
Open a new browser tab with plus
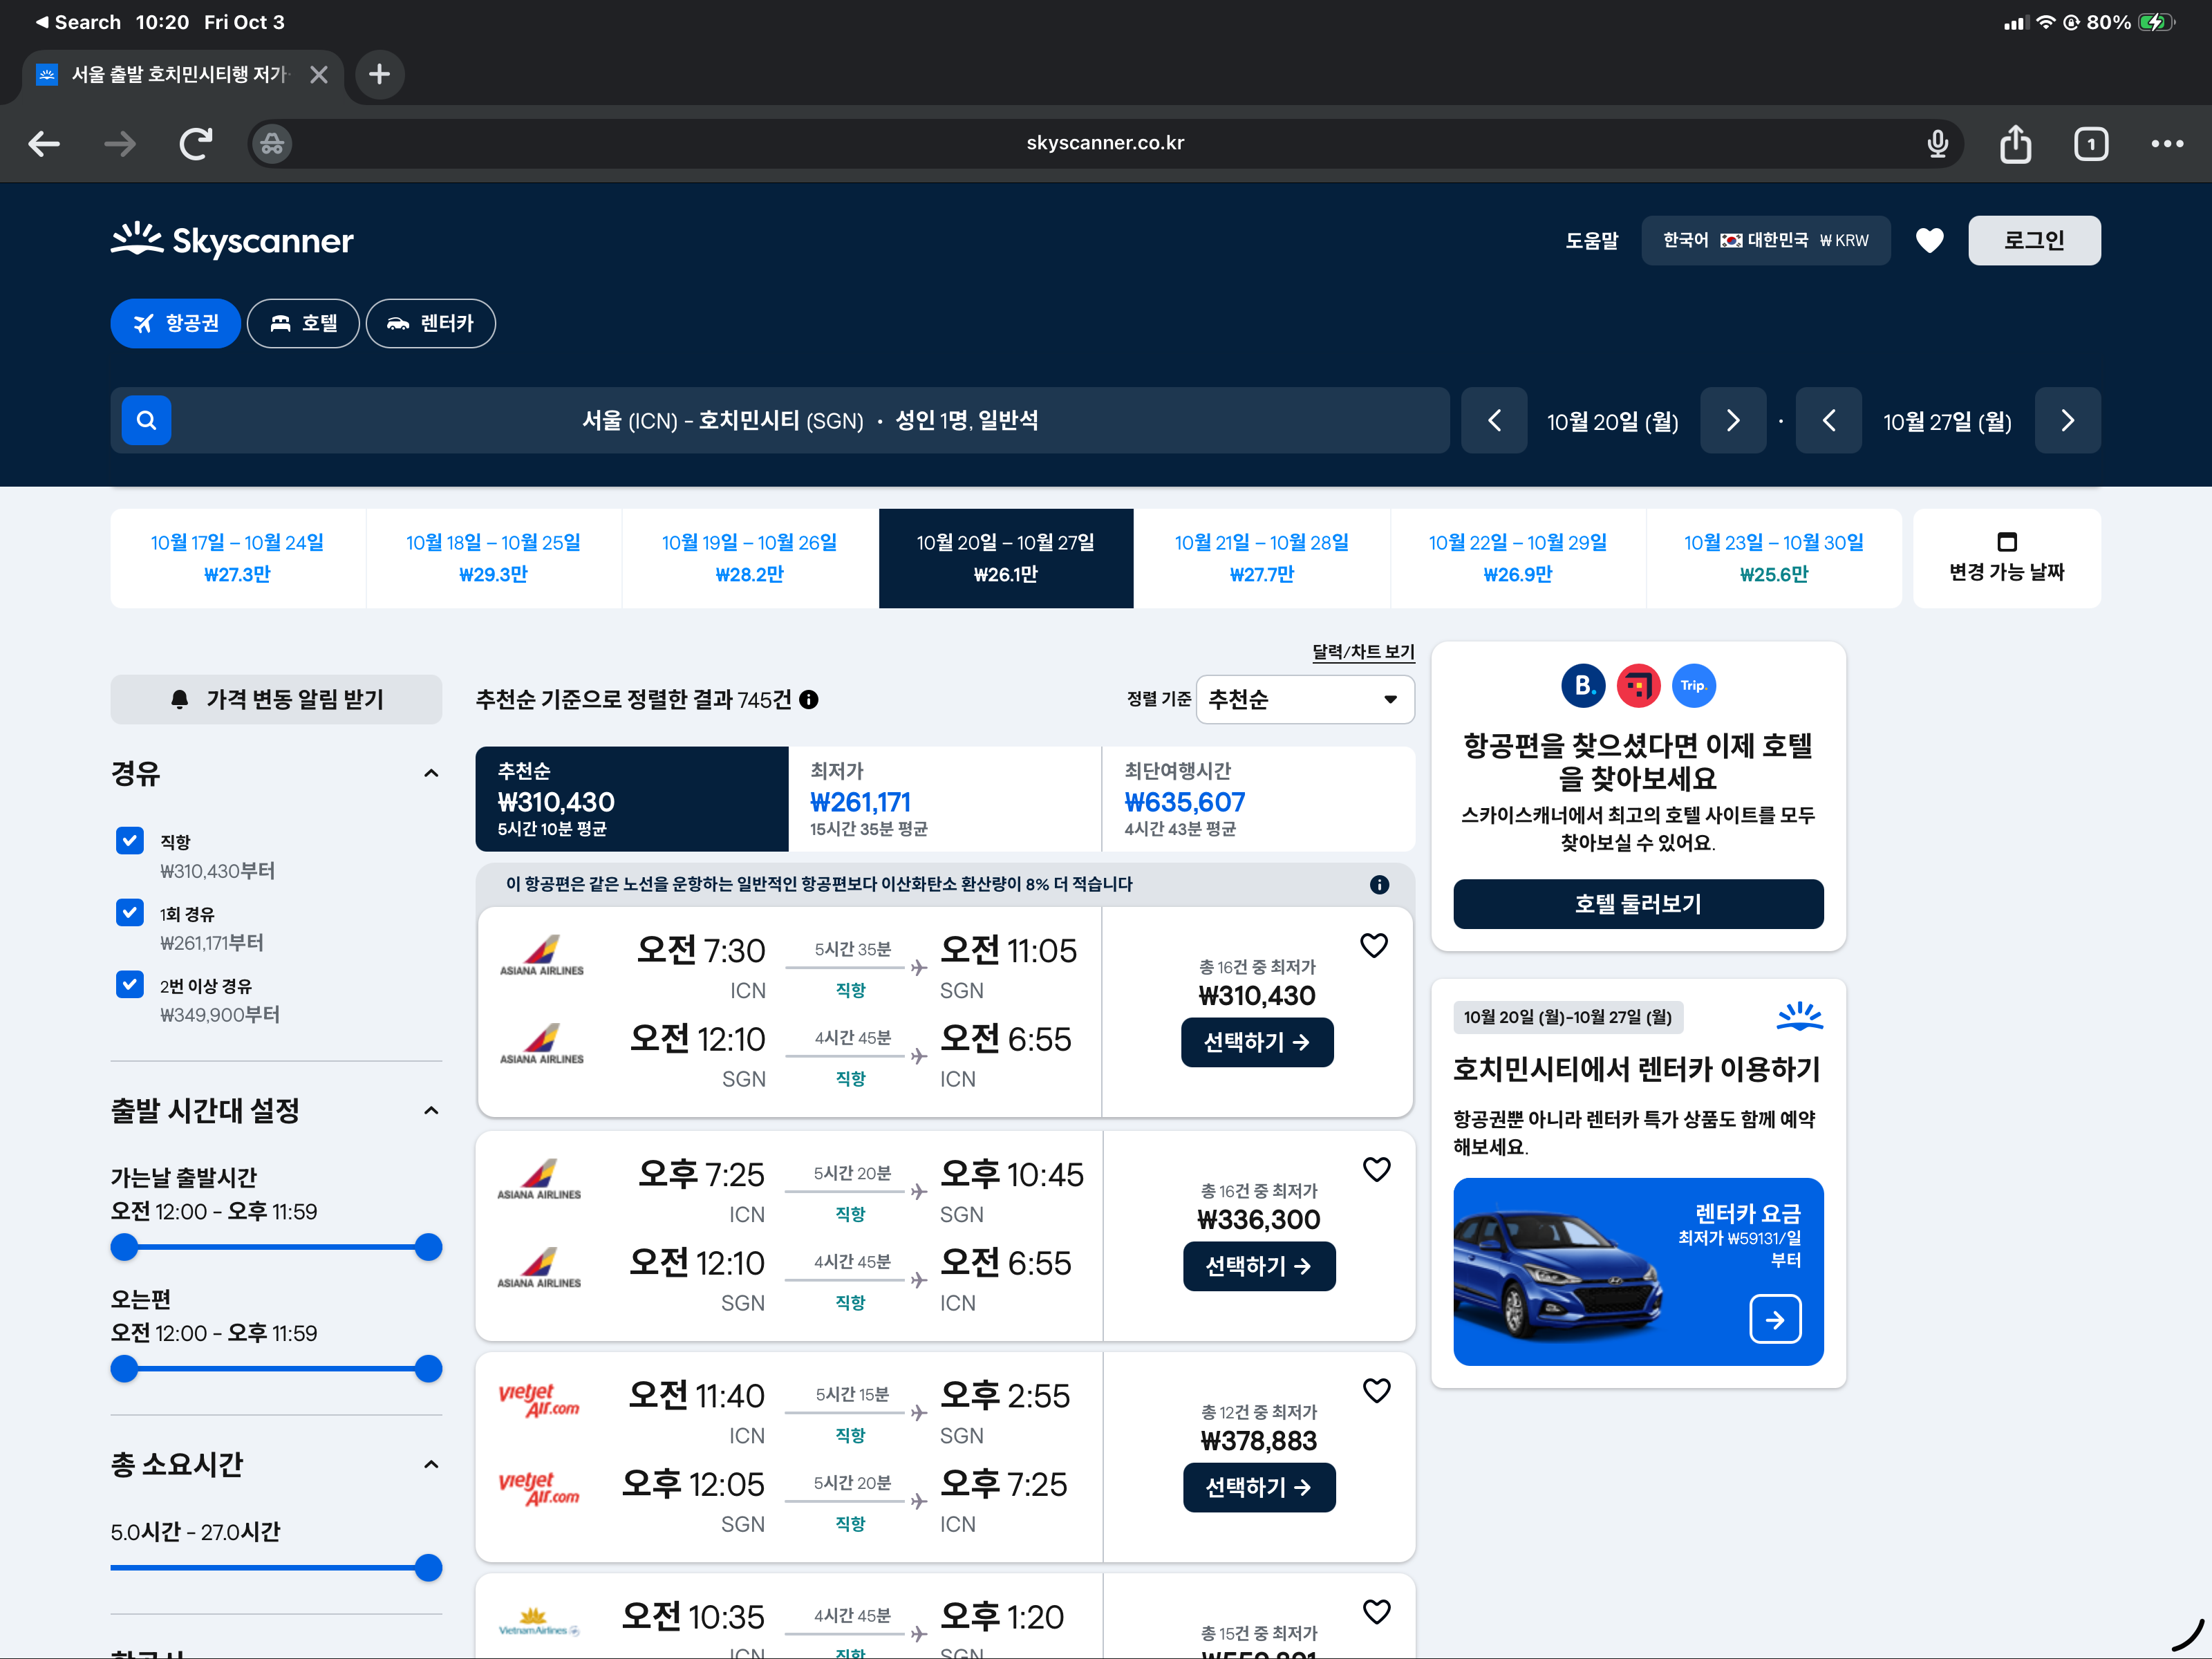(x=379, y=74)
